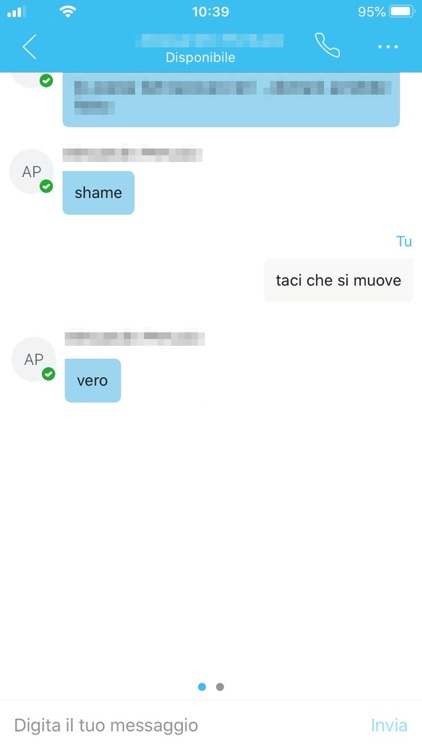Tap green status badge on 'shame' avatar

click(x=46, y=186)
